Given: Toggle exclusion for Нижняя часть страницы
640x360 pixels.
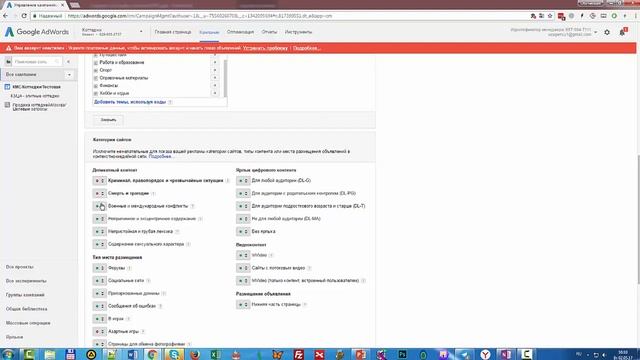Looking at the screenshot, I should [x=243, y=304].
